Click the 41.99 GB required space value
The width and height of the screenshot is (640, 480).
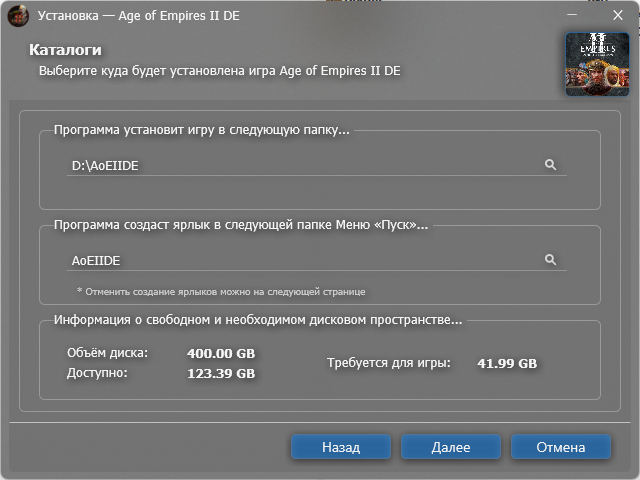pos(507,363)
